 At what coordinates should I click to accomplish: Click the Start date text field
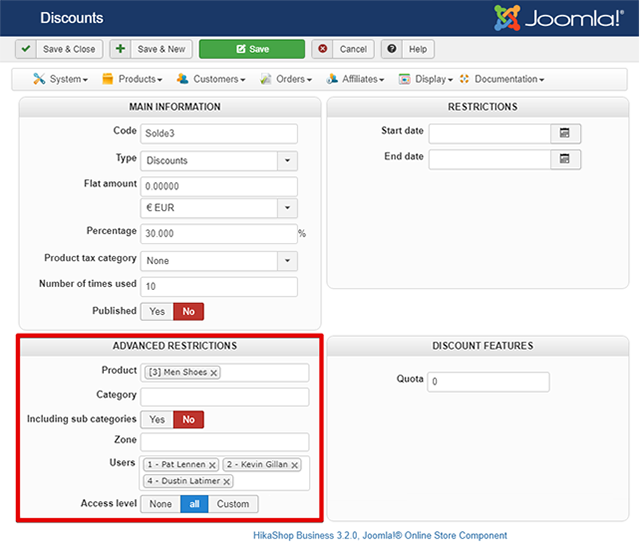coord(490,134)
